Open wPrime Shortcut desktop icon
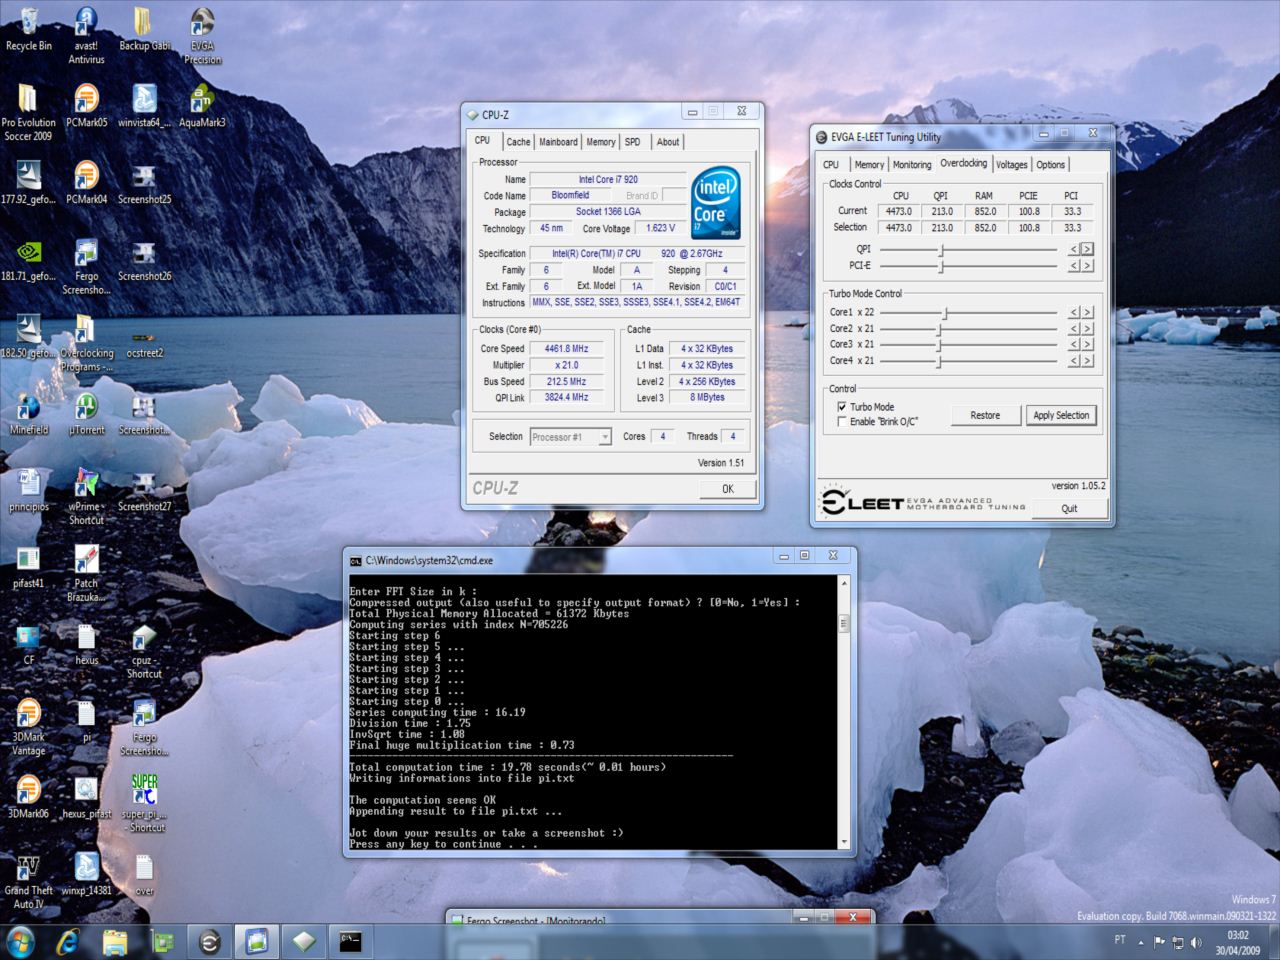This screenshot has width=1280, height=960. click(86, 497)
